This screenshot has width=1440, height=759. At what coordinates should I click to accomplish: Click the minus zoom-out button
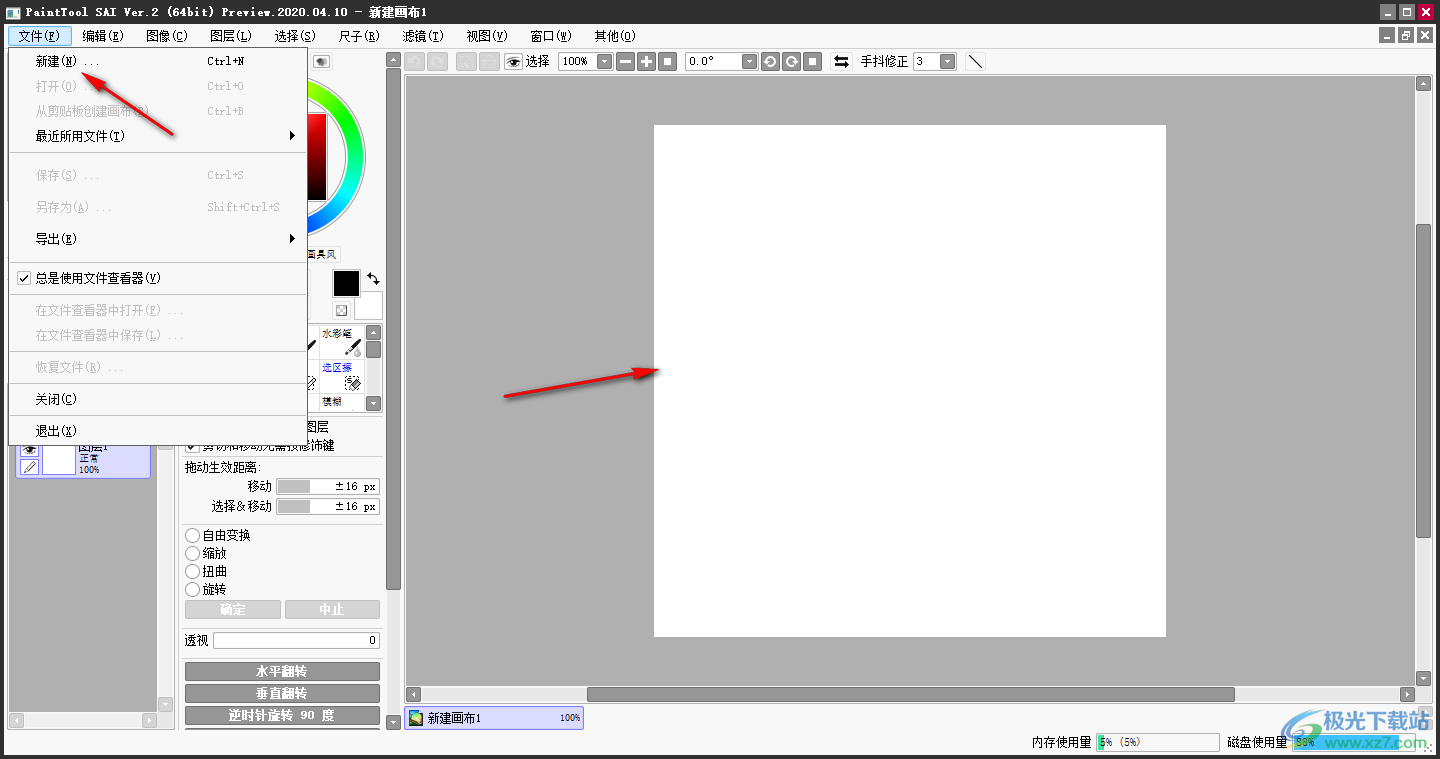click(625, 61)
